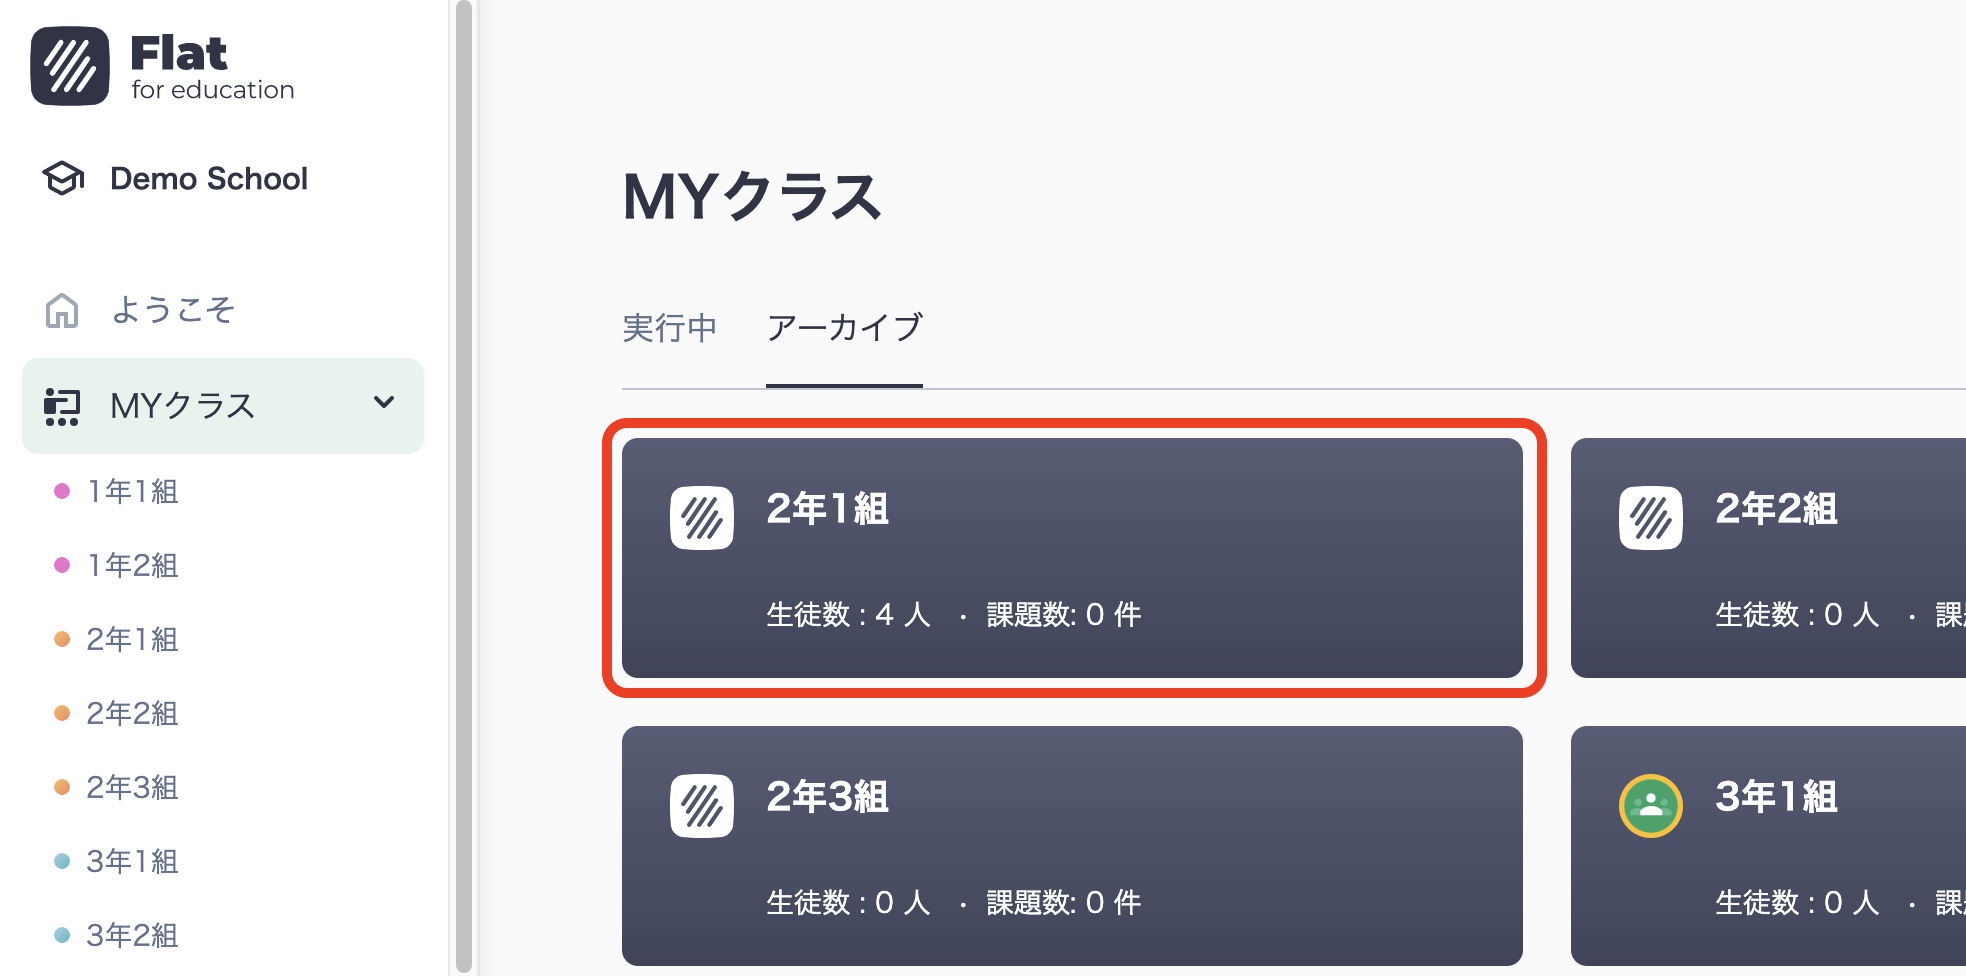Select the green Google Classroom icon on 3年1組
Viewport: 1966px width, 976px height.
coord(1650,805)
